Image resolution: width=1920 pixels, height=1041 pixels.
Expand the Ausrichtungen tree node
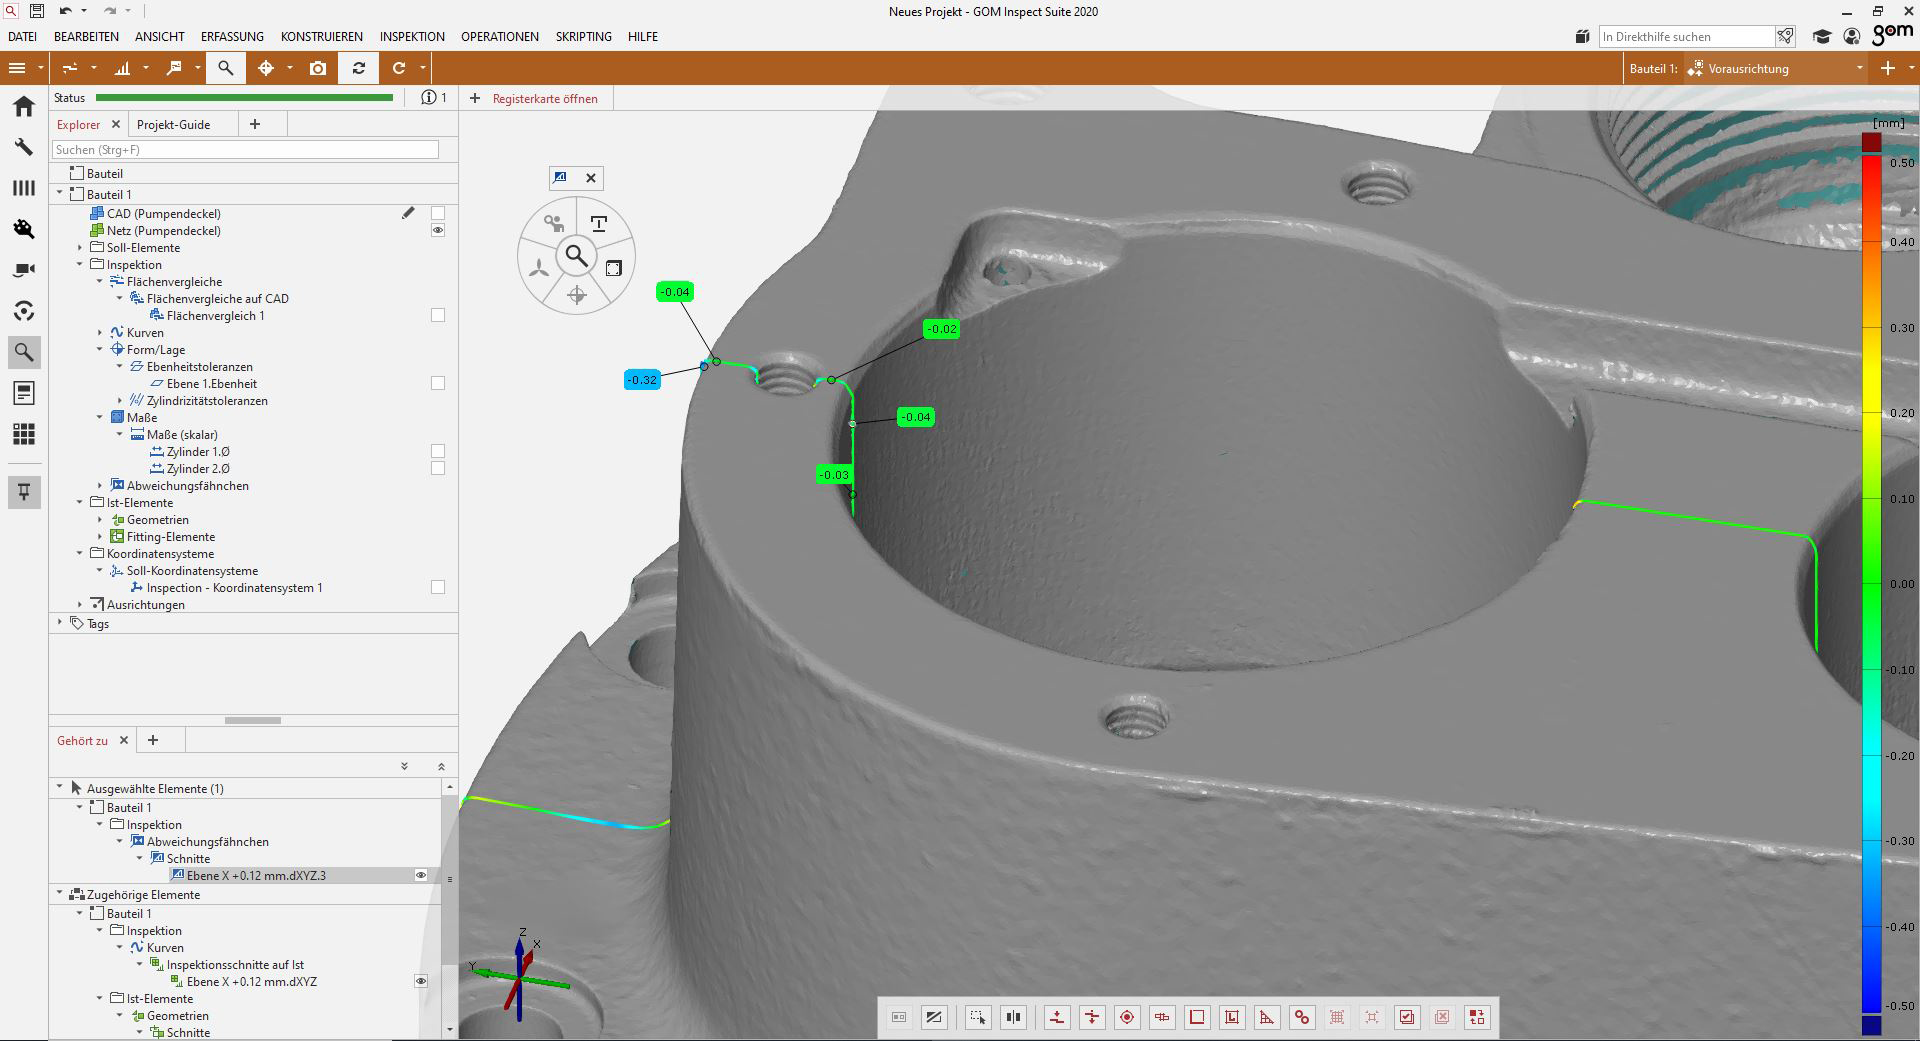[80, 604]
